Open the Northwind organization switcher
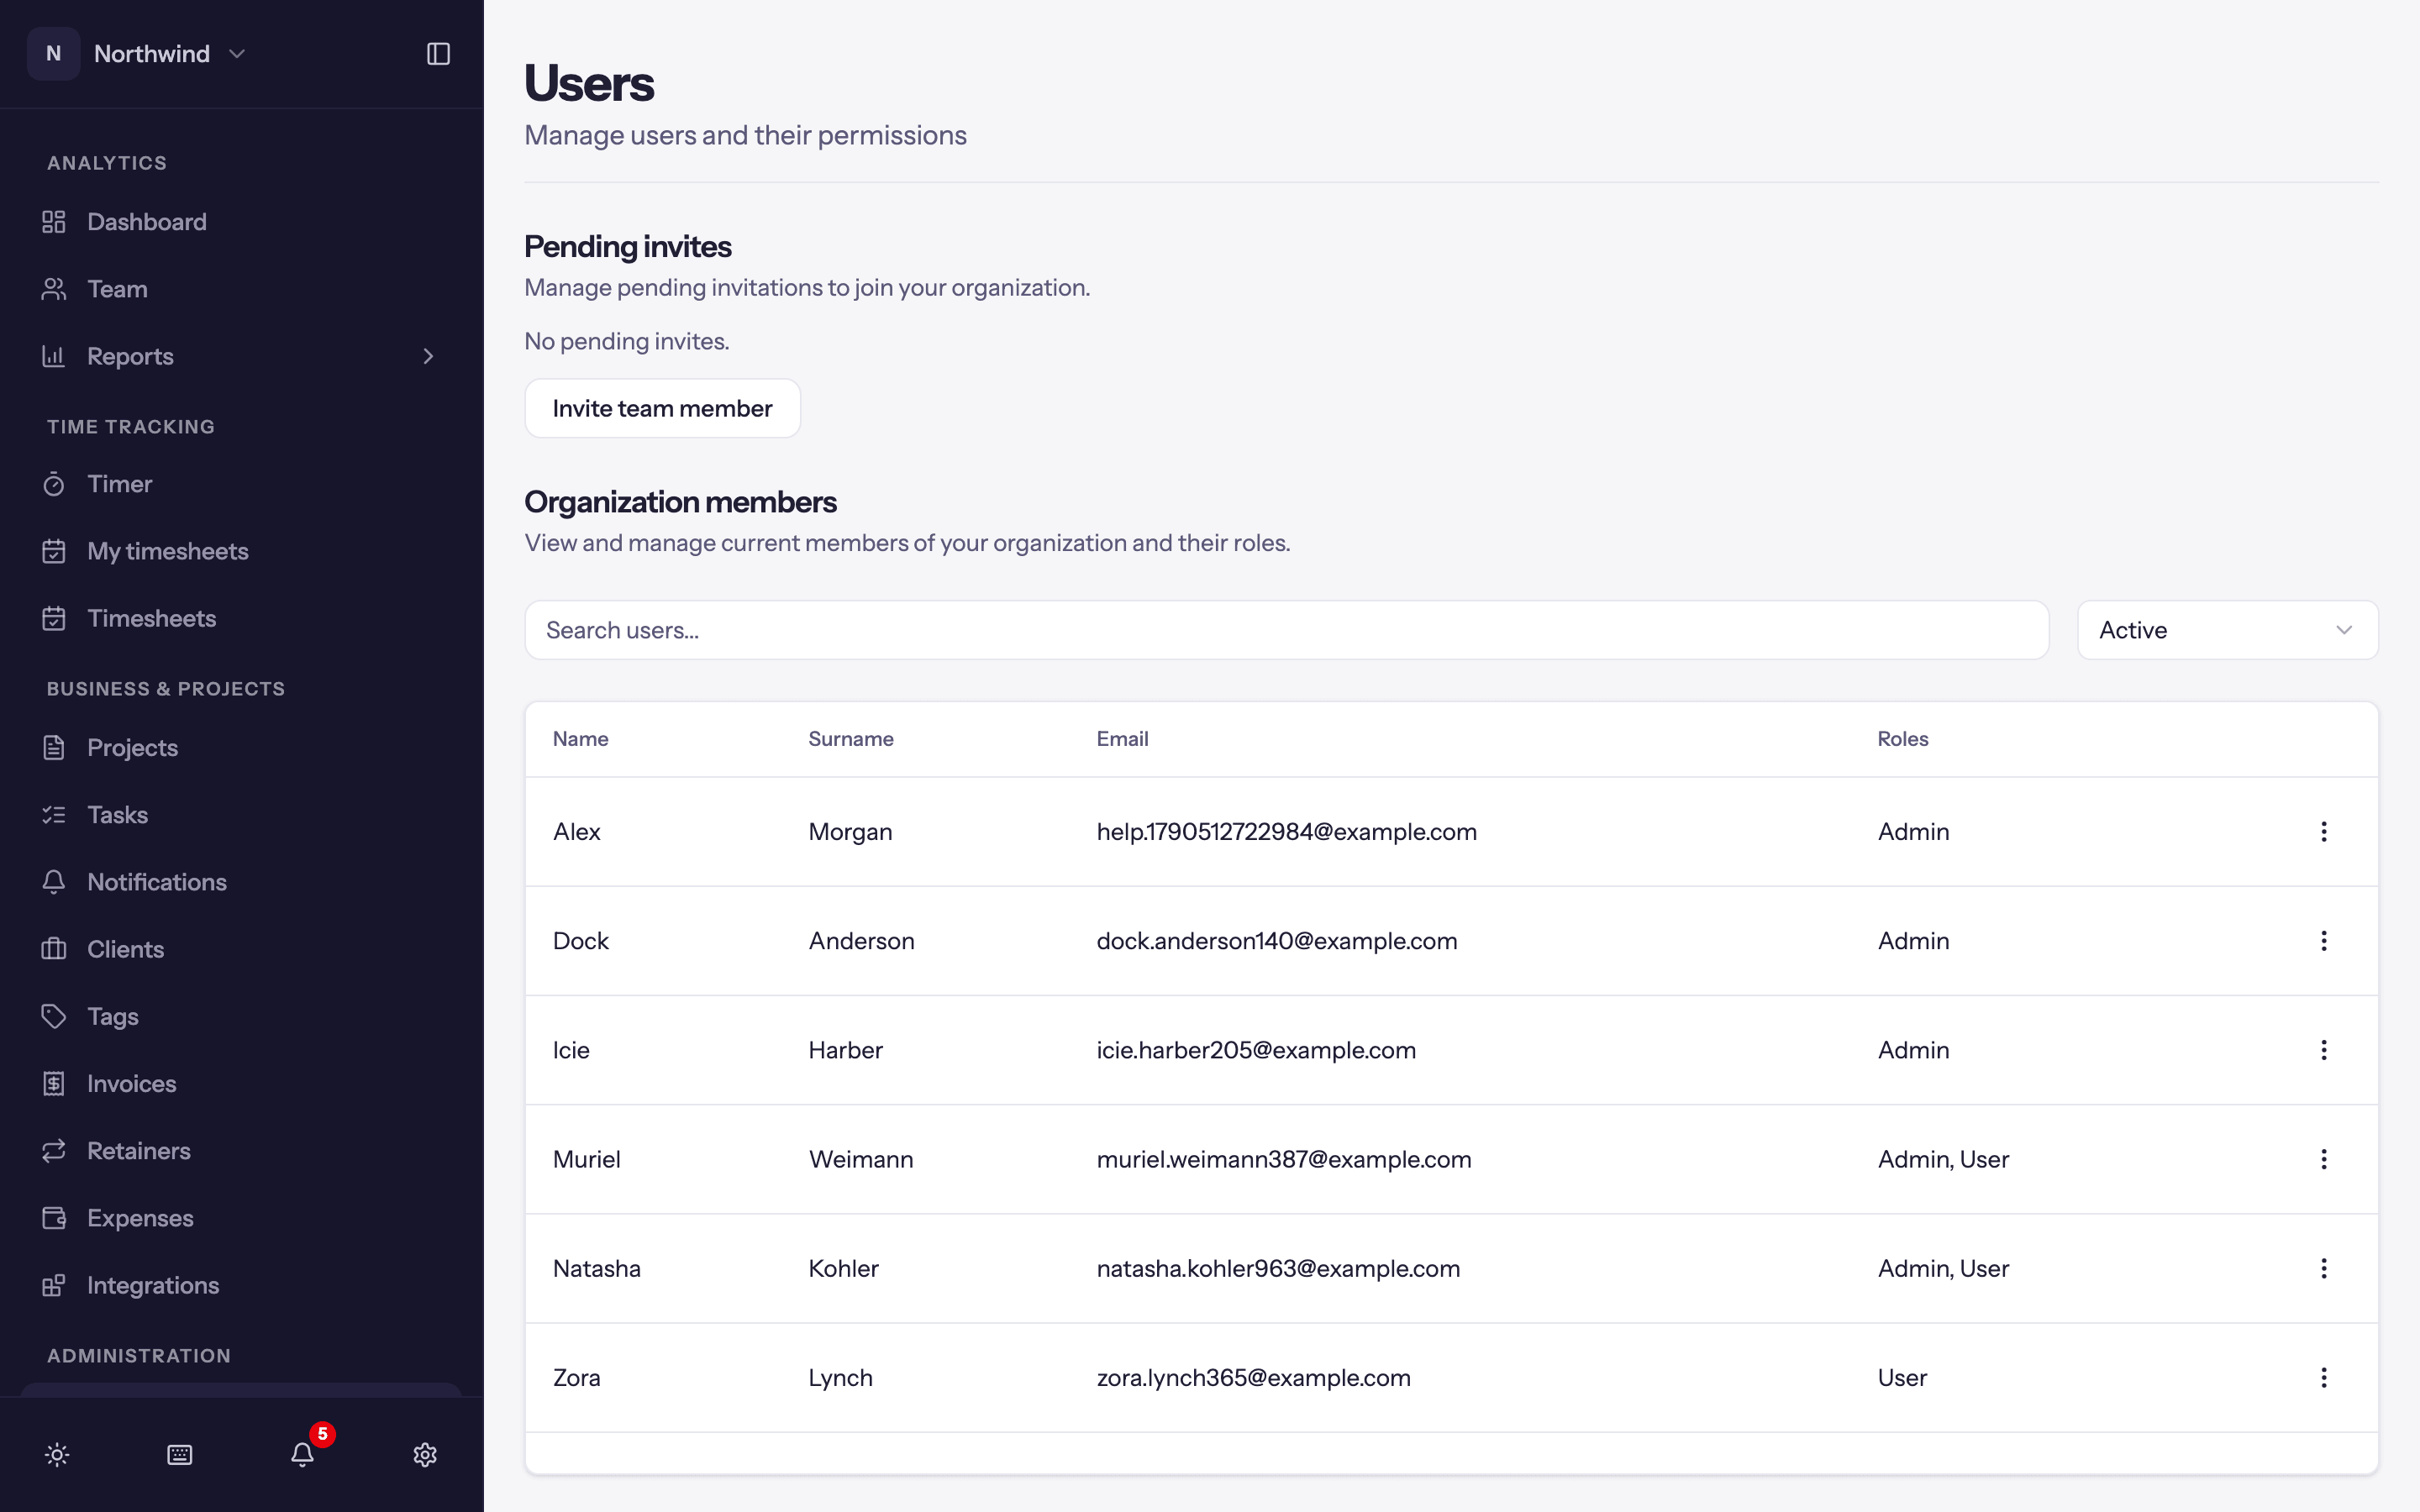This screenshot has width=2420, height=1512. coord(138,54)
